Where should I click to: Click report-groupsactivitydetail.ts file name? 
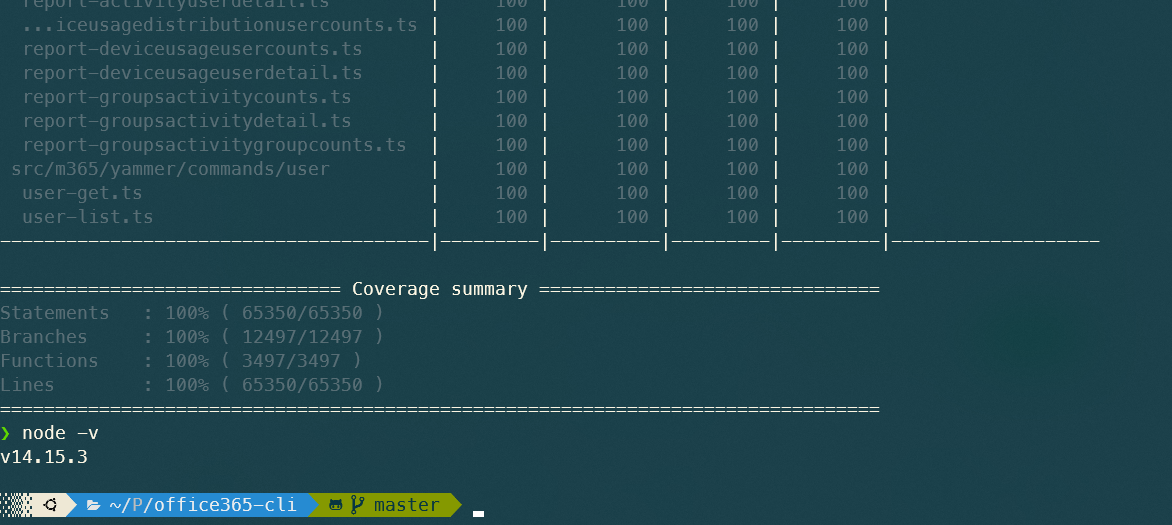click(x=186, y=121)
